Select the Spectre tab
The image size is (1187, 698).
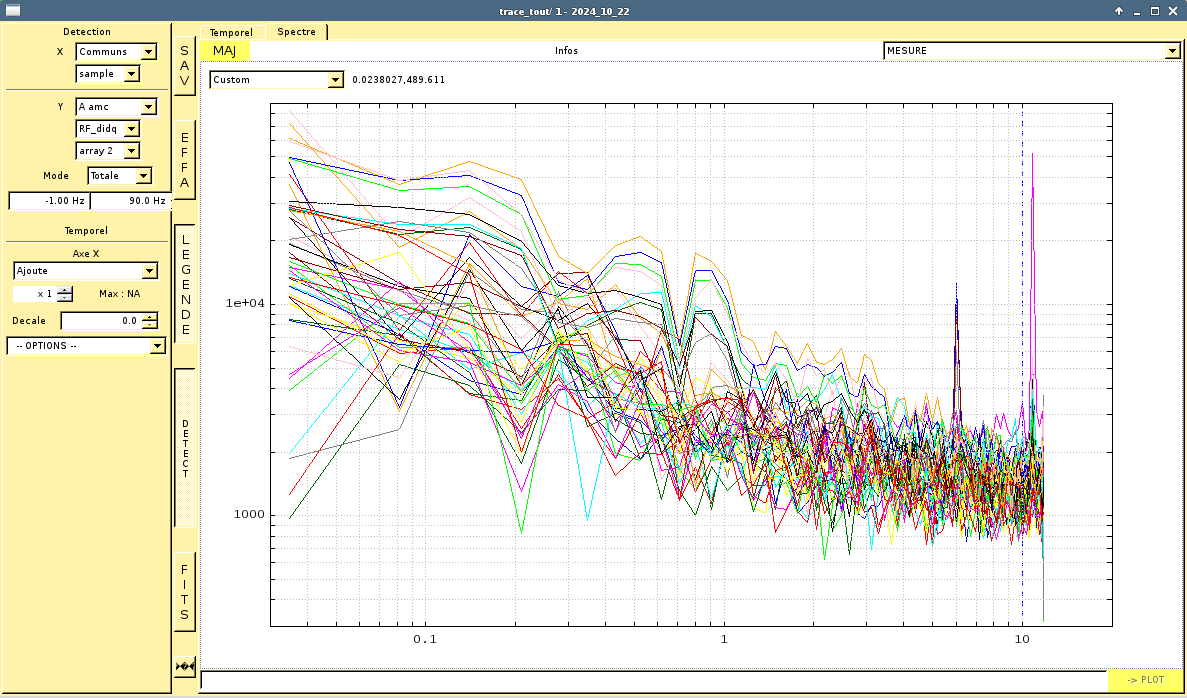point(296,32)
